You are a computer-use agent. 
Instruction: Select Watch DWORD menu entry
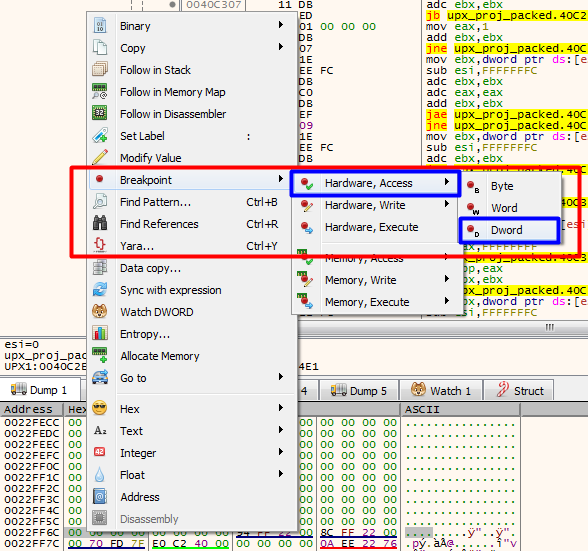(x=192, y=312)
